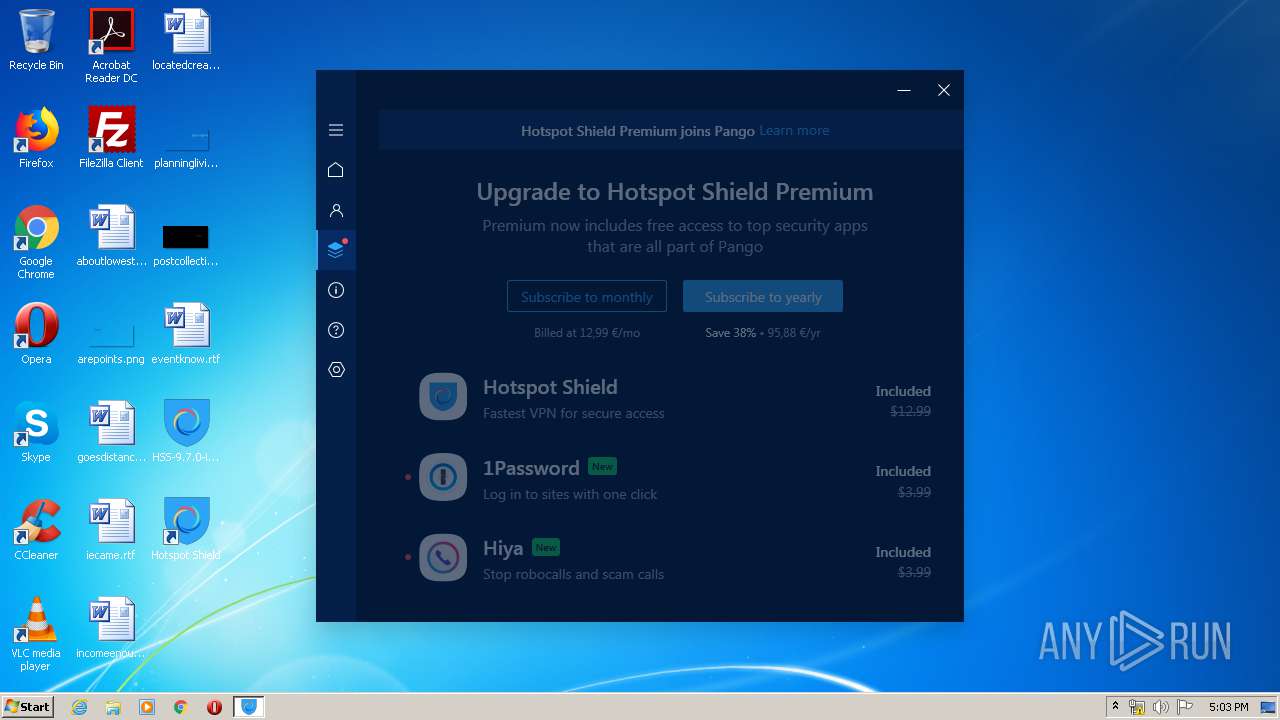Viewport: 1280px width, 720px height.
Task: Open Google Chrome desktop shortcut
Action: click(x=36, y=242)
